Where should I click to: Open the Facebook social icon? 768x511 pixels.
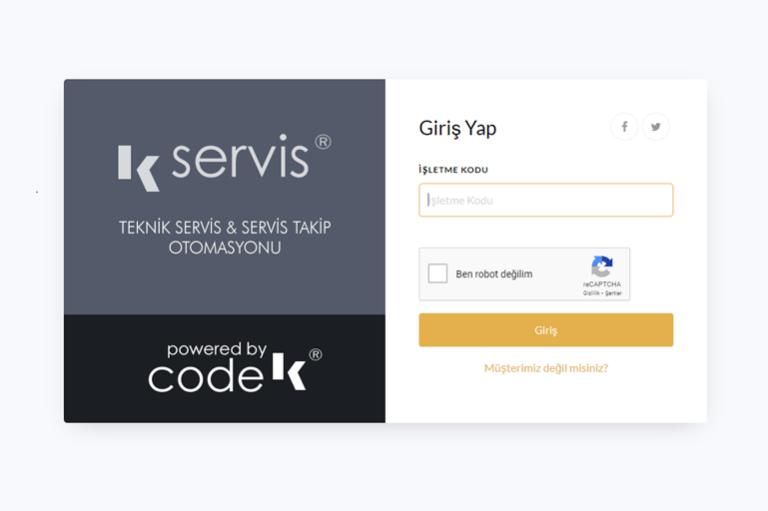coord(624,127)
